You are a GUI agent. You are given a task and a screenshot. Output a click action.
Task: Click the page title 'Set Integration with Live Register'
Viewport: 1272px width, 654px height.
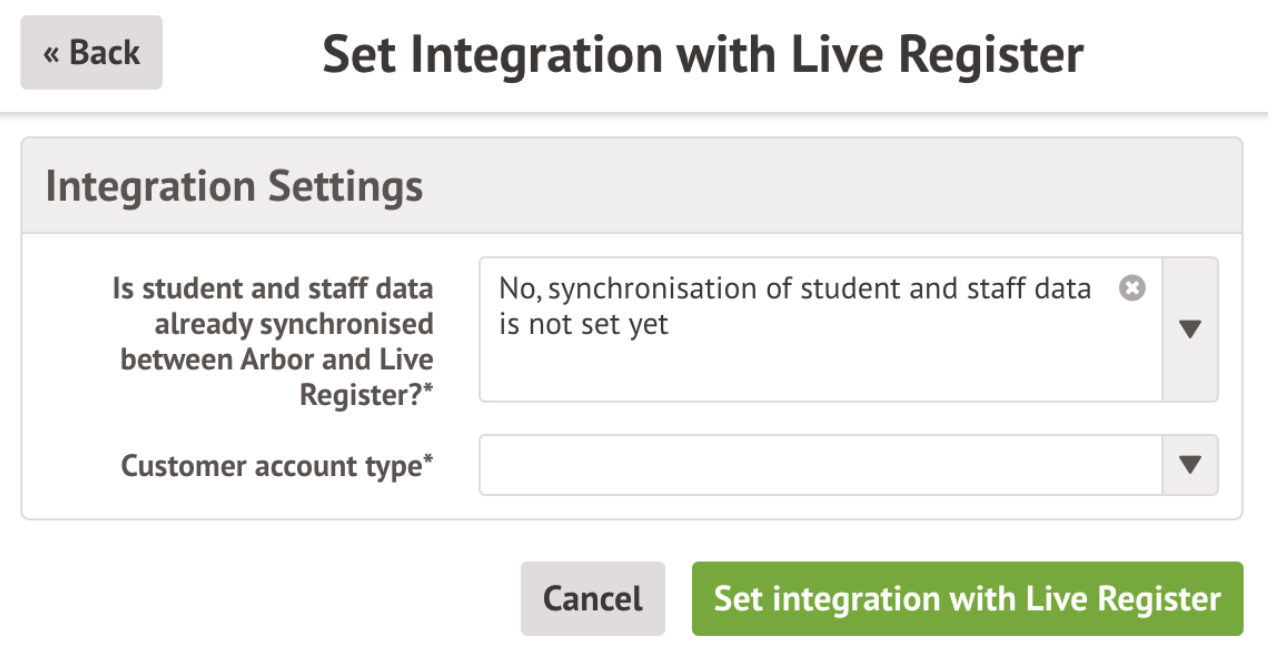pyautogui.click(x=703, y=54)
